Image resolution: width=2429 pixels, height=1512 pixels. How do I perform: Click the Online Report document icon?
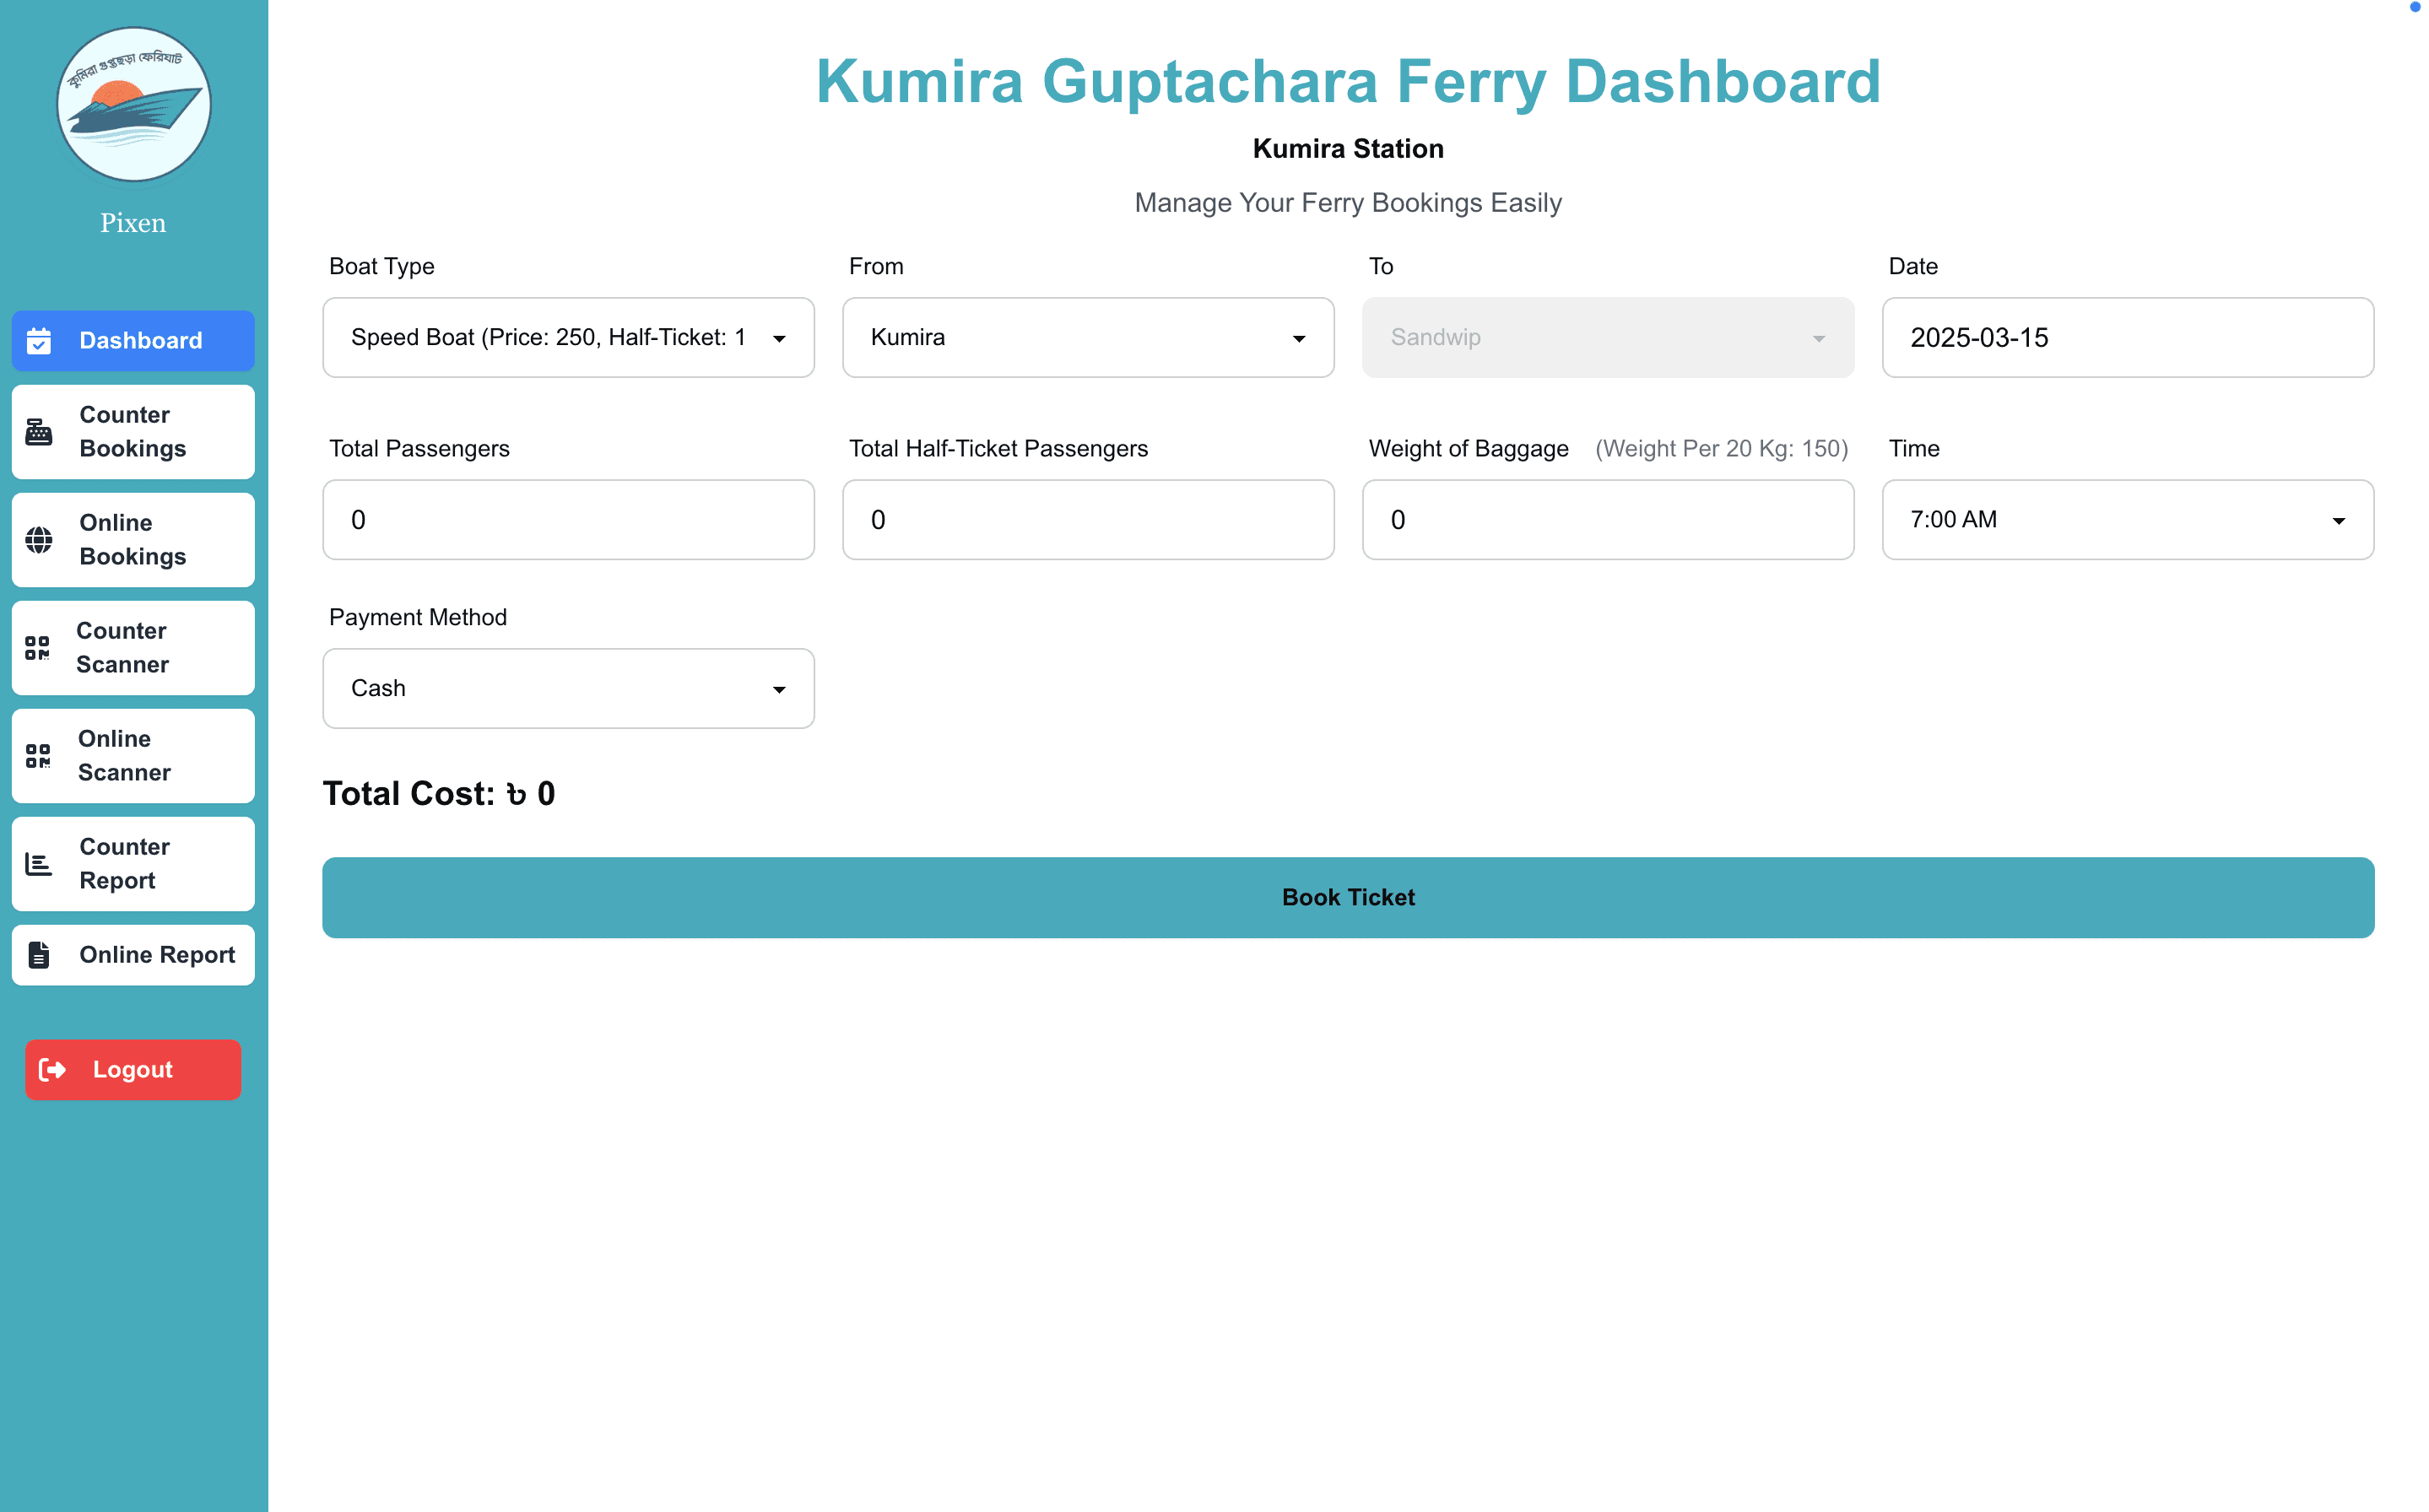39,955
